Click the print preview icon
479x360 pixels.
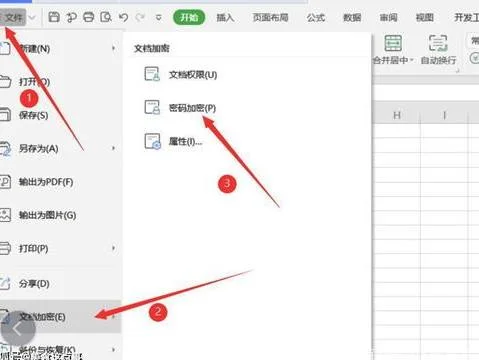point(106,17)
